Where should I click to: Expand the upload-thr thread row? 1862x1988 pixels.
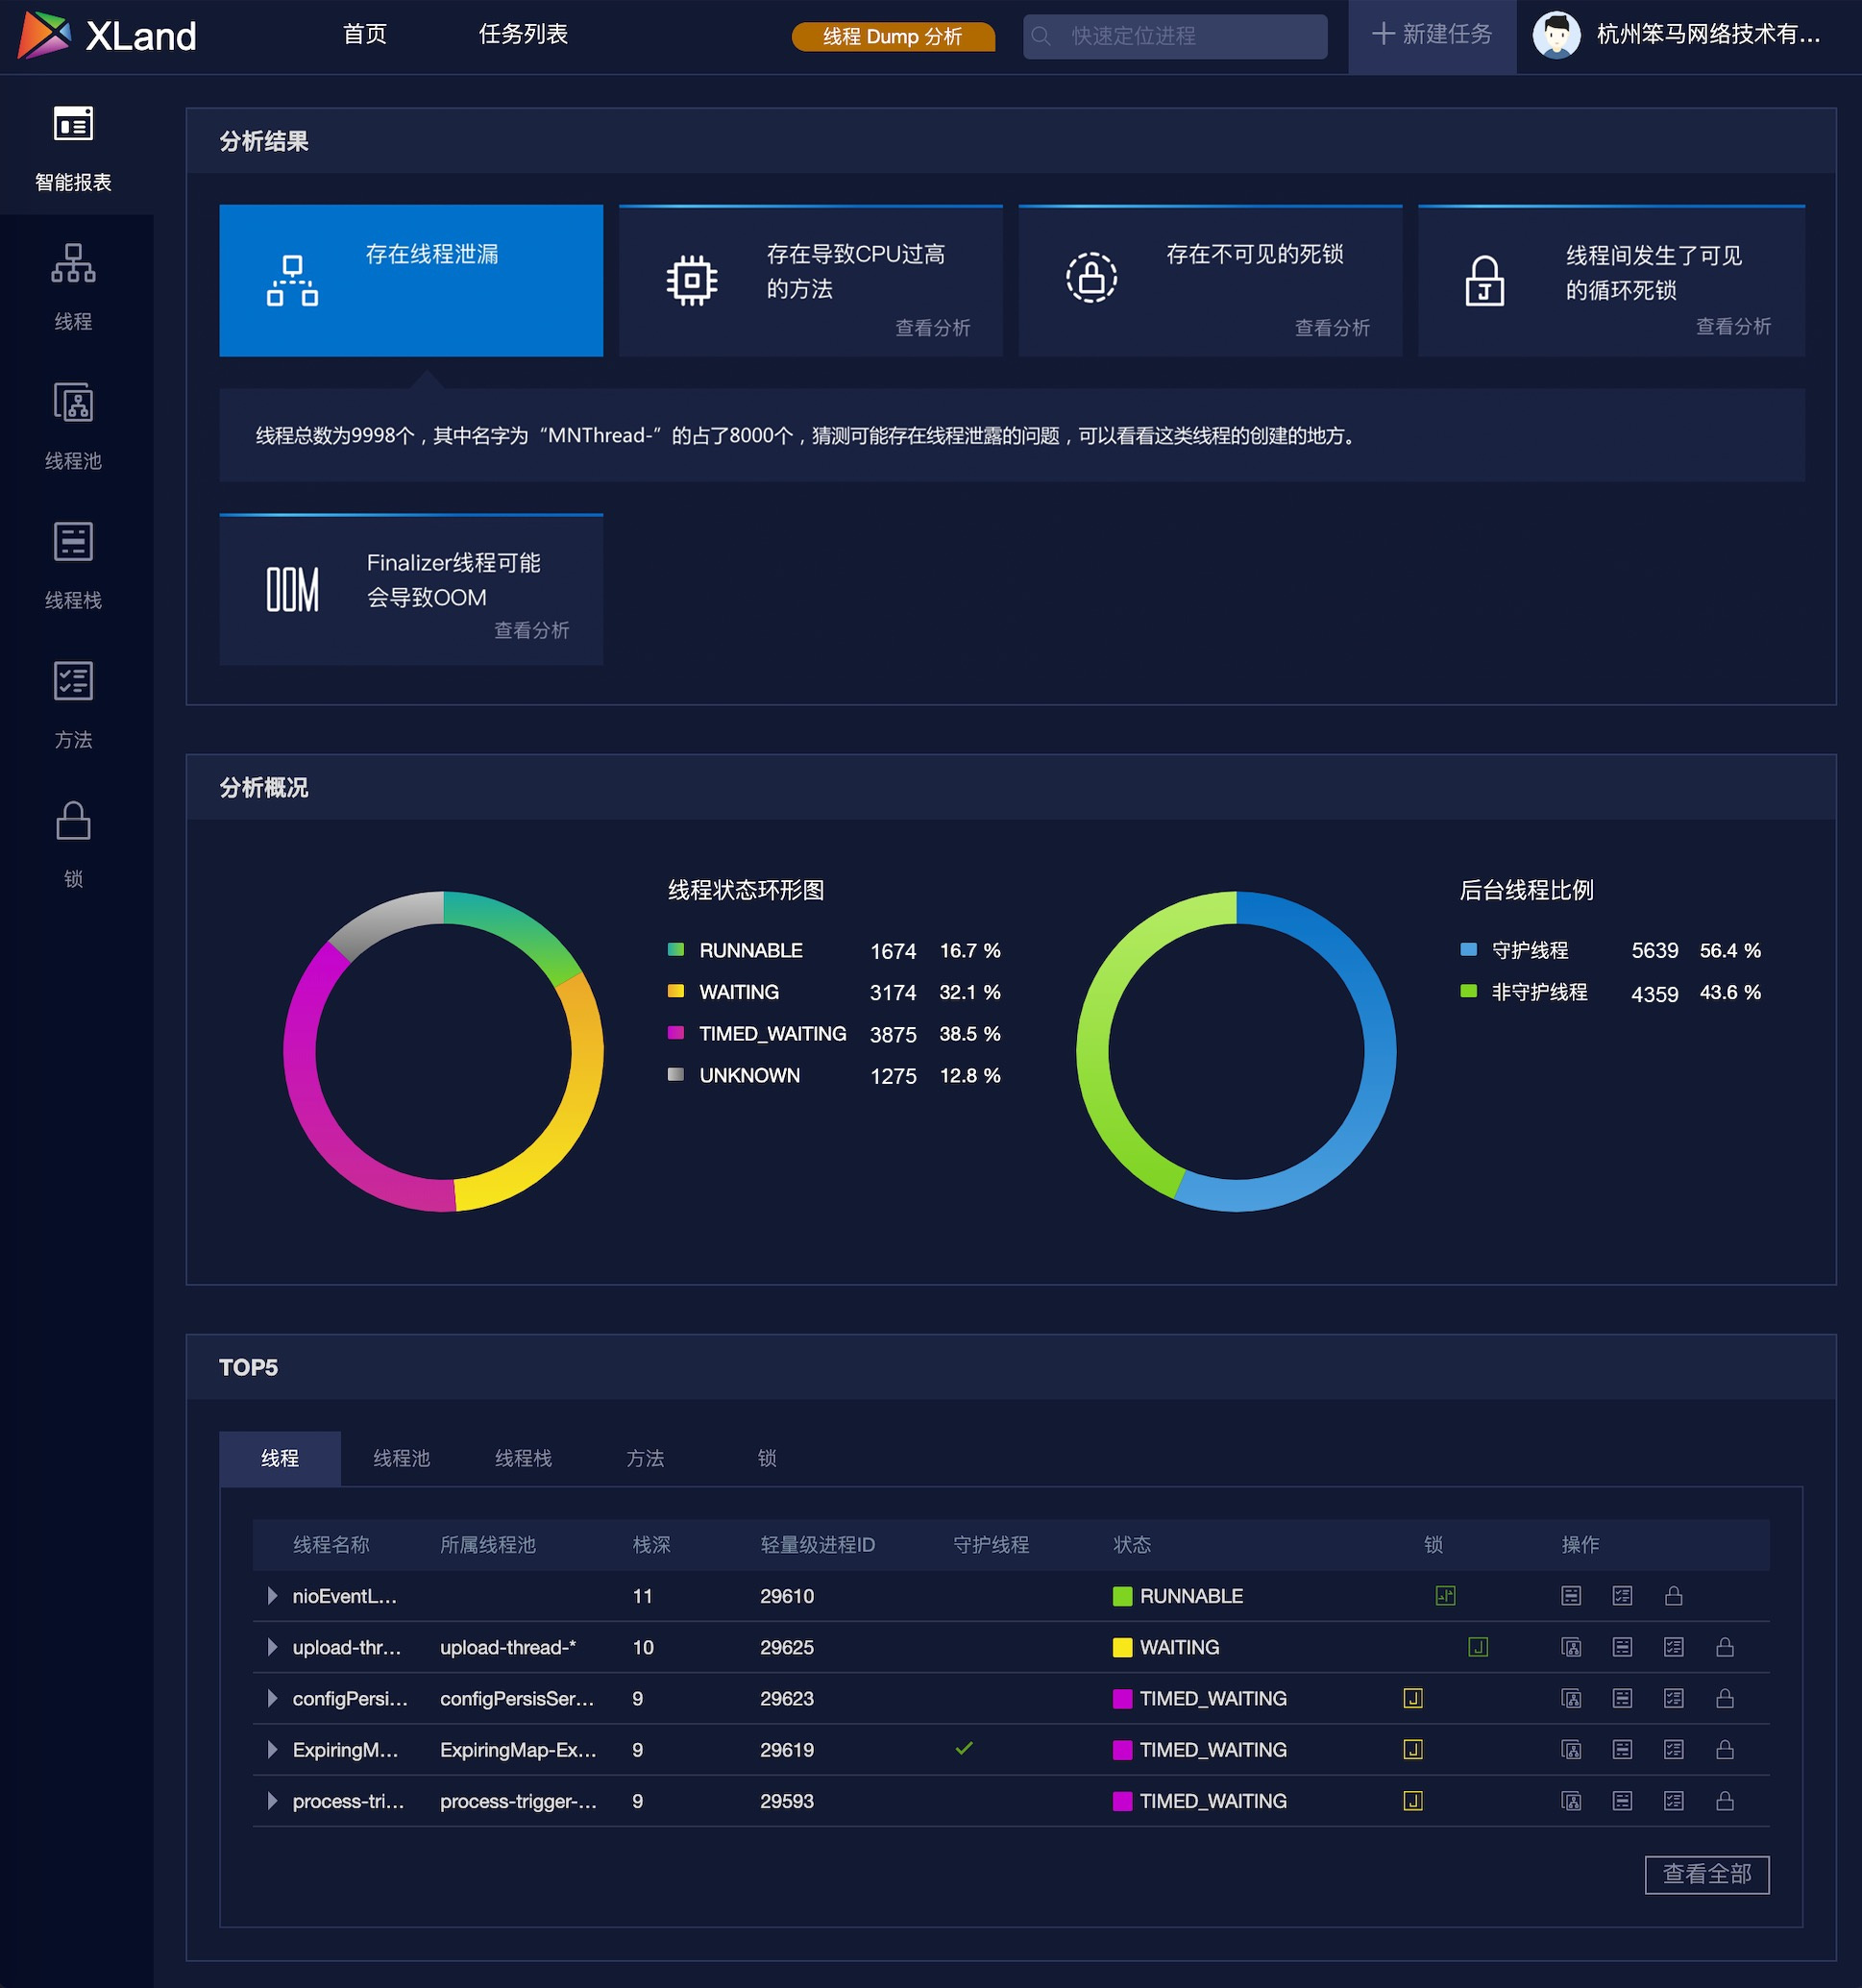click(x=271, y=1647)
